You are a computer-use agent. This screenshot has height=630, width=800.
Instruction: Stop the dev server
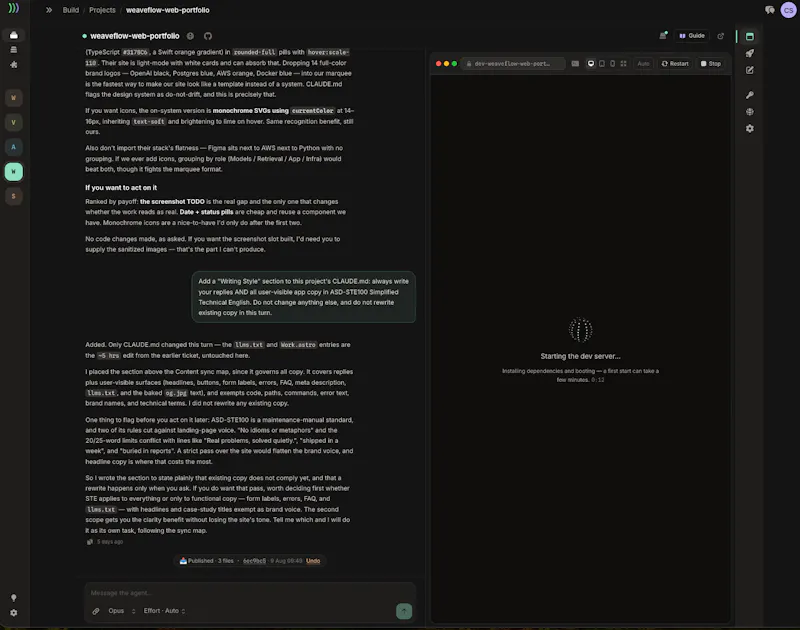pyautogui.click(x=711, y=64)
